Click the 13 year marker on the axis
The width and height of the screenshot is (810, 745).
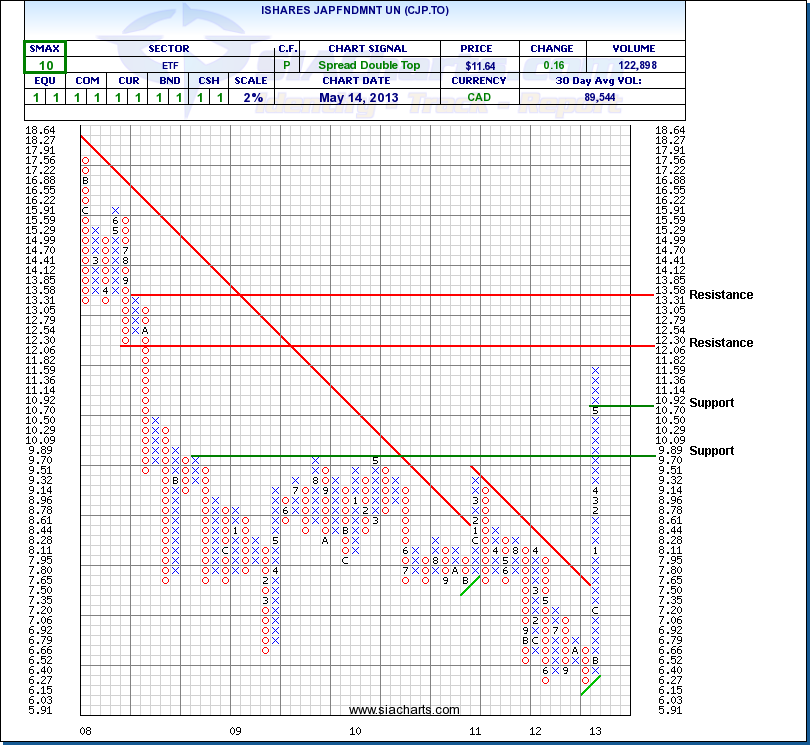click(596, 733)
